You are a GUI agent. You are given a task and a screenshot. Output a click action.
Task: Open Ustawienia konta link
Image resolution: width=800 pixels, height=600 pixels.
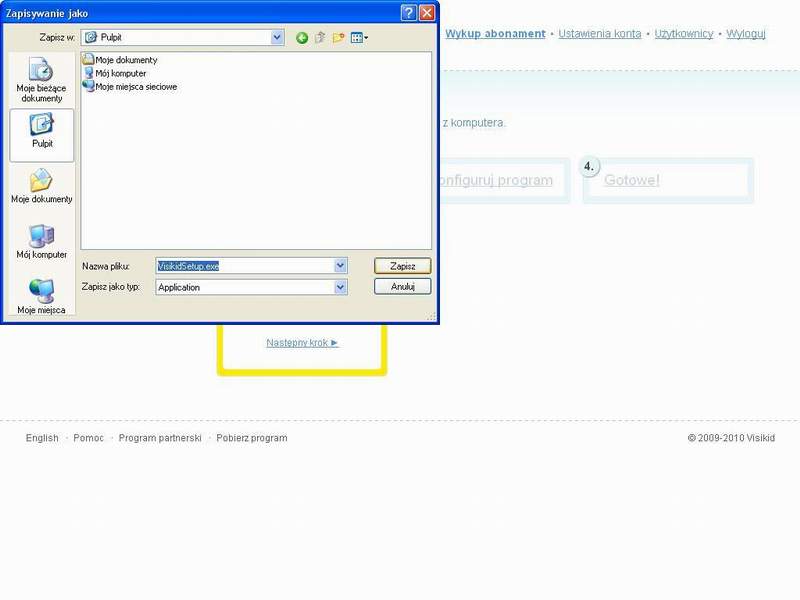[599, 34]
